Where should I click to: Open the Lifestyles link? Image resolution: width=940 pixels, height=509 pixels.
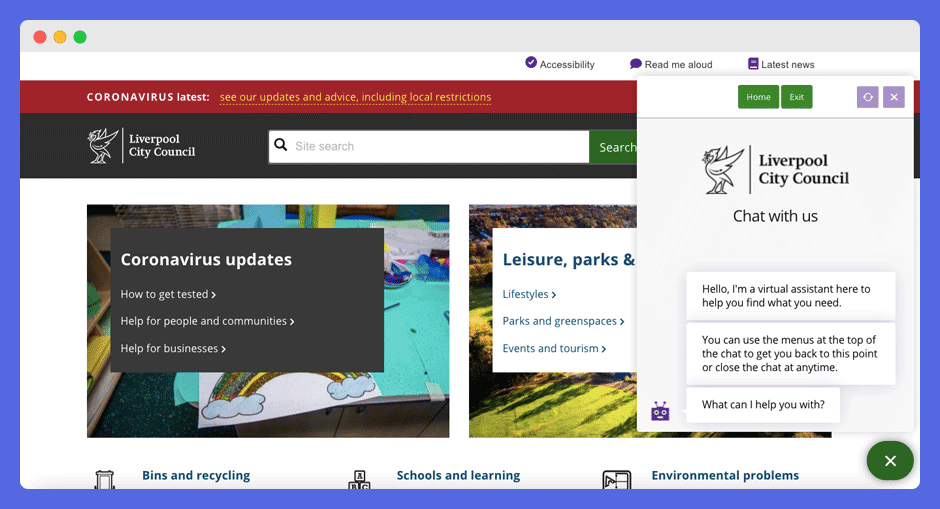tap(529, 294)
